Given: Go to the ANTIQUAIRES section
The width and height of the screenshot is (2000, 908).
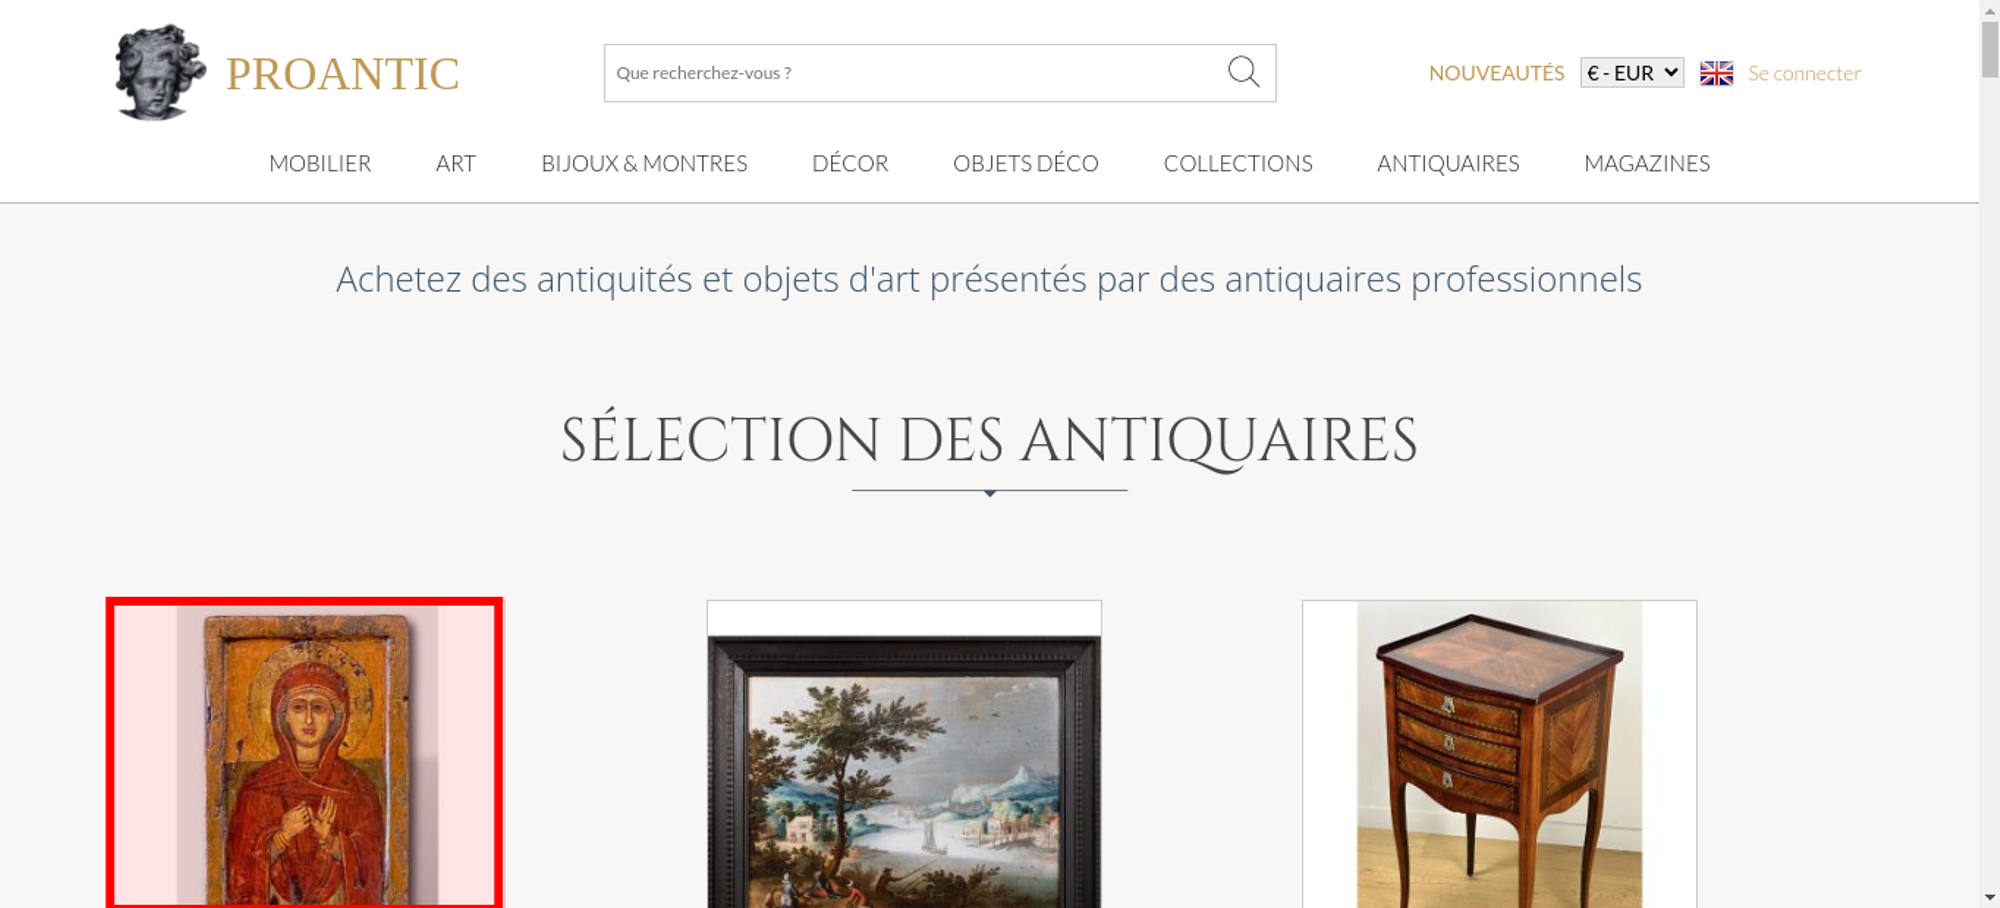Looking at the screenshot, I should [1448, 163].
